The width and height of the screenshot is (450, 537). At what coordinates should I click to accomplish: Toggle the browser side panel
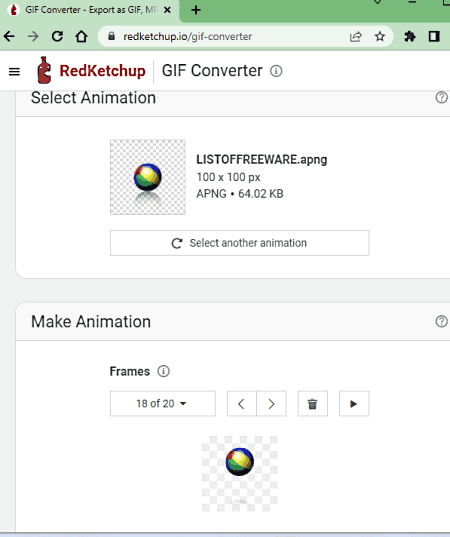[434, 36]
